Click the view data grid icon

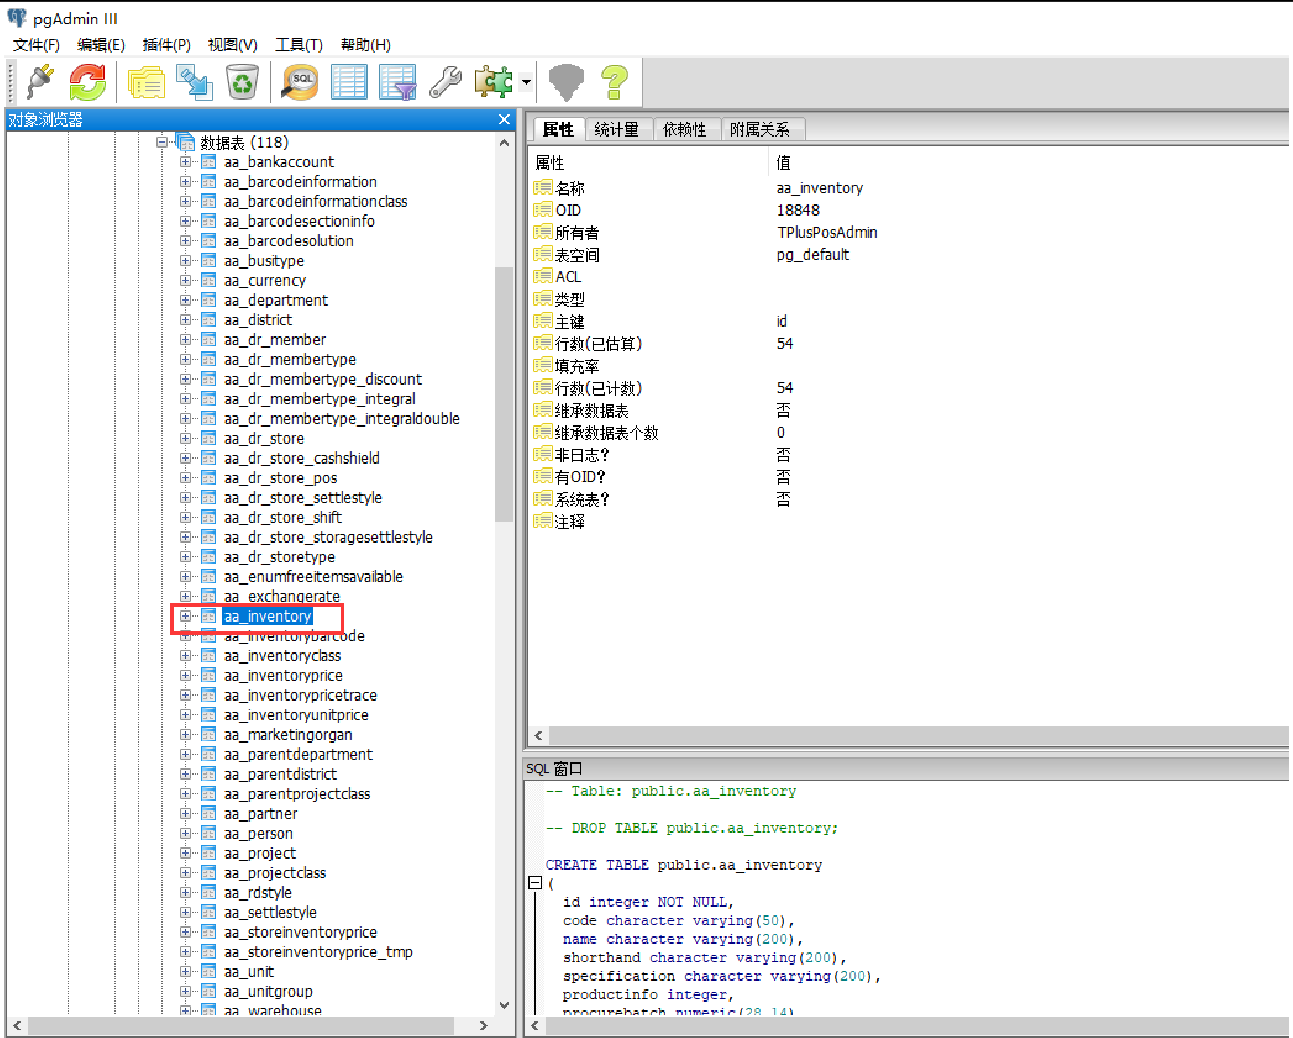pyautogui.click(x=349, y=82)
